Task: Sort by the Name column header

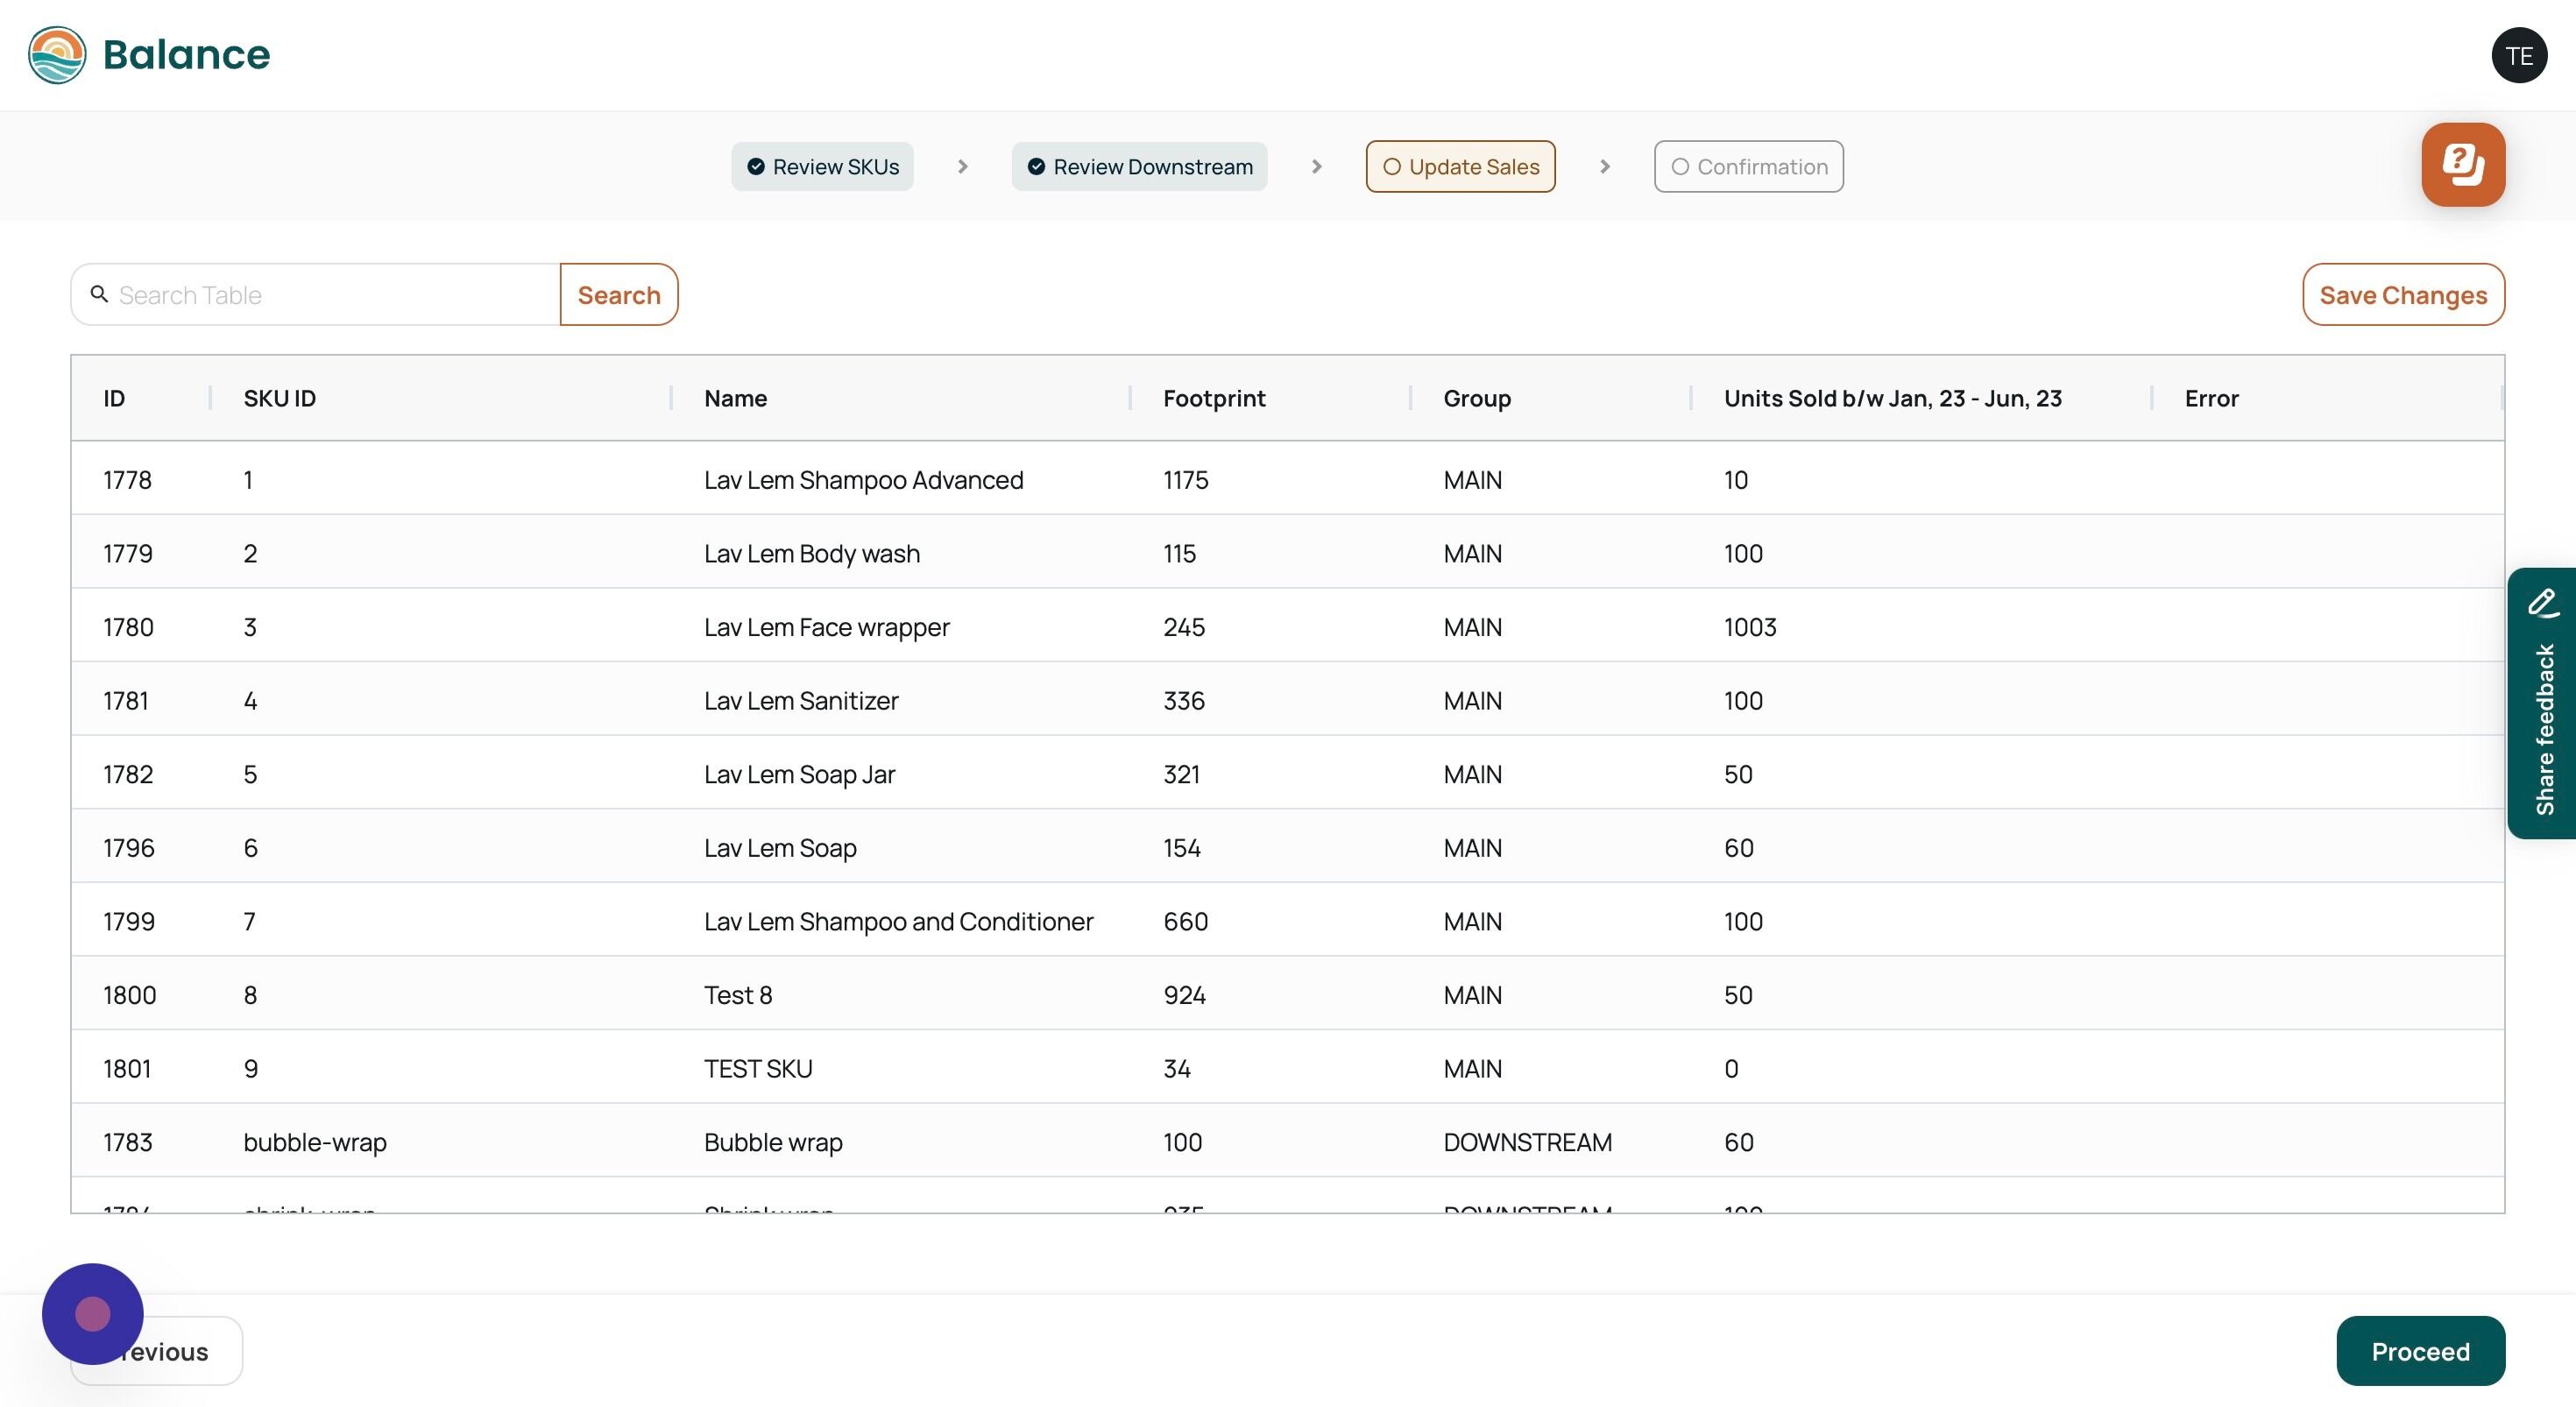Action: coord(735,398)
